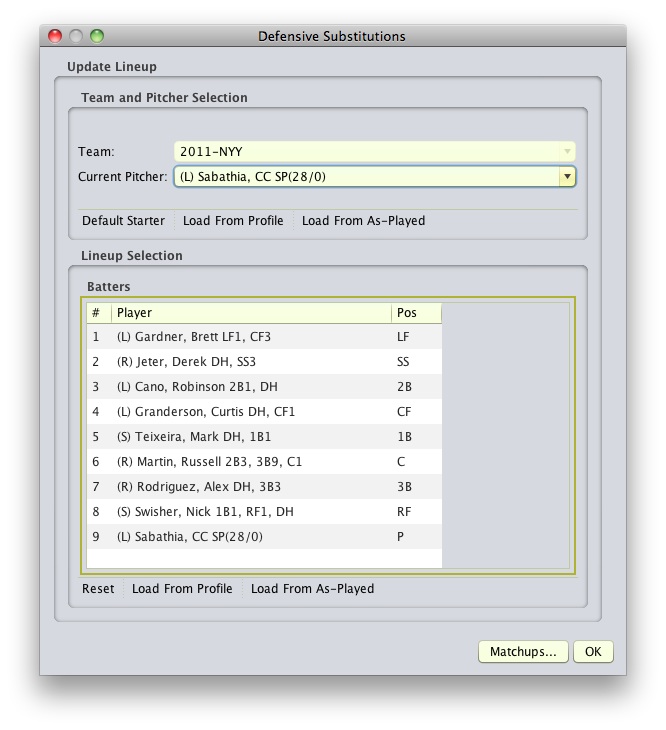The image size is (666, 730).
Task: Load lineup from As-Played below Batters
Action: click(x=312, y=589)
